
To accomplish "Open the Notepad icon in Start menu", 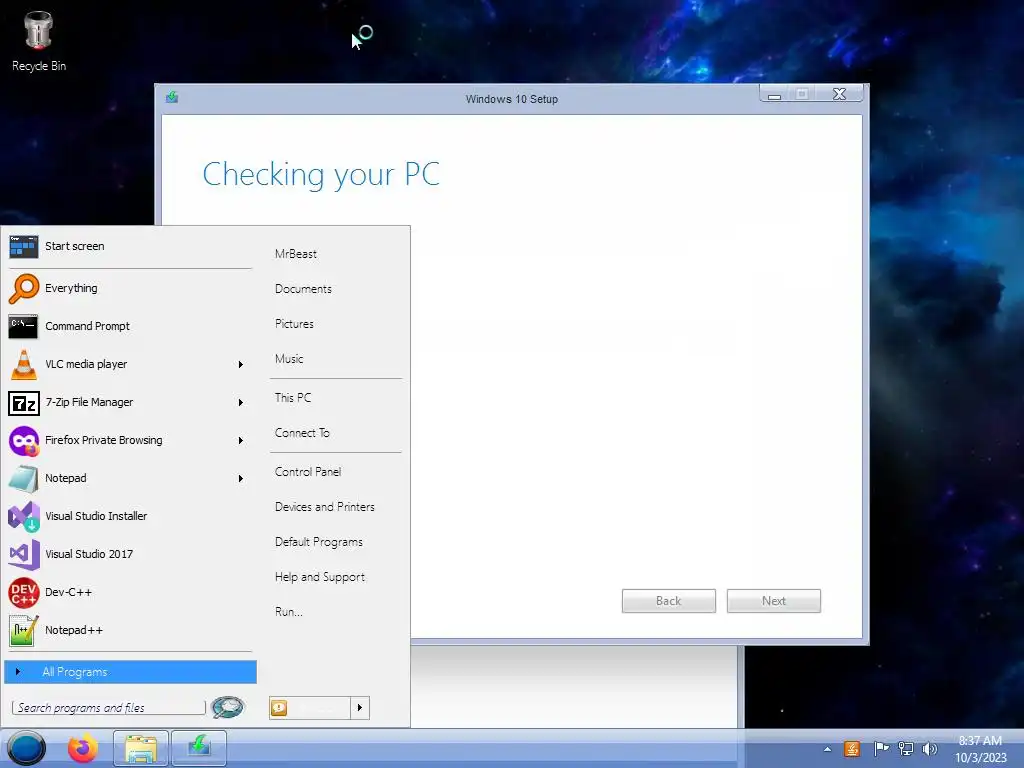I will (24, 479).
